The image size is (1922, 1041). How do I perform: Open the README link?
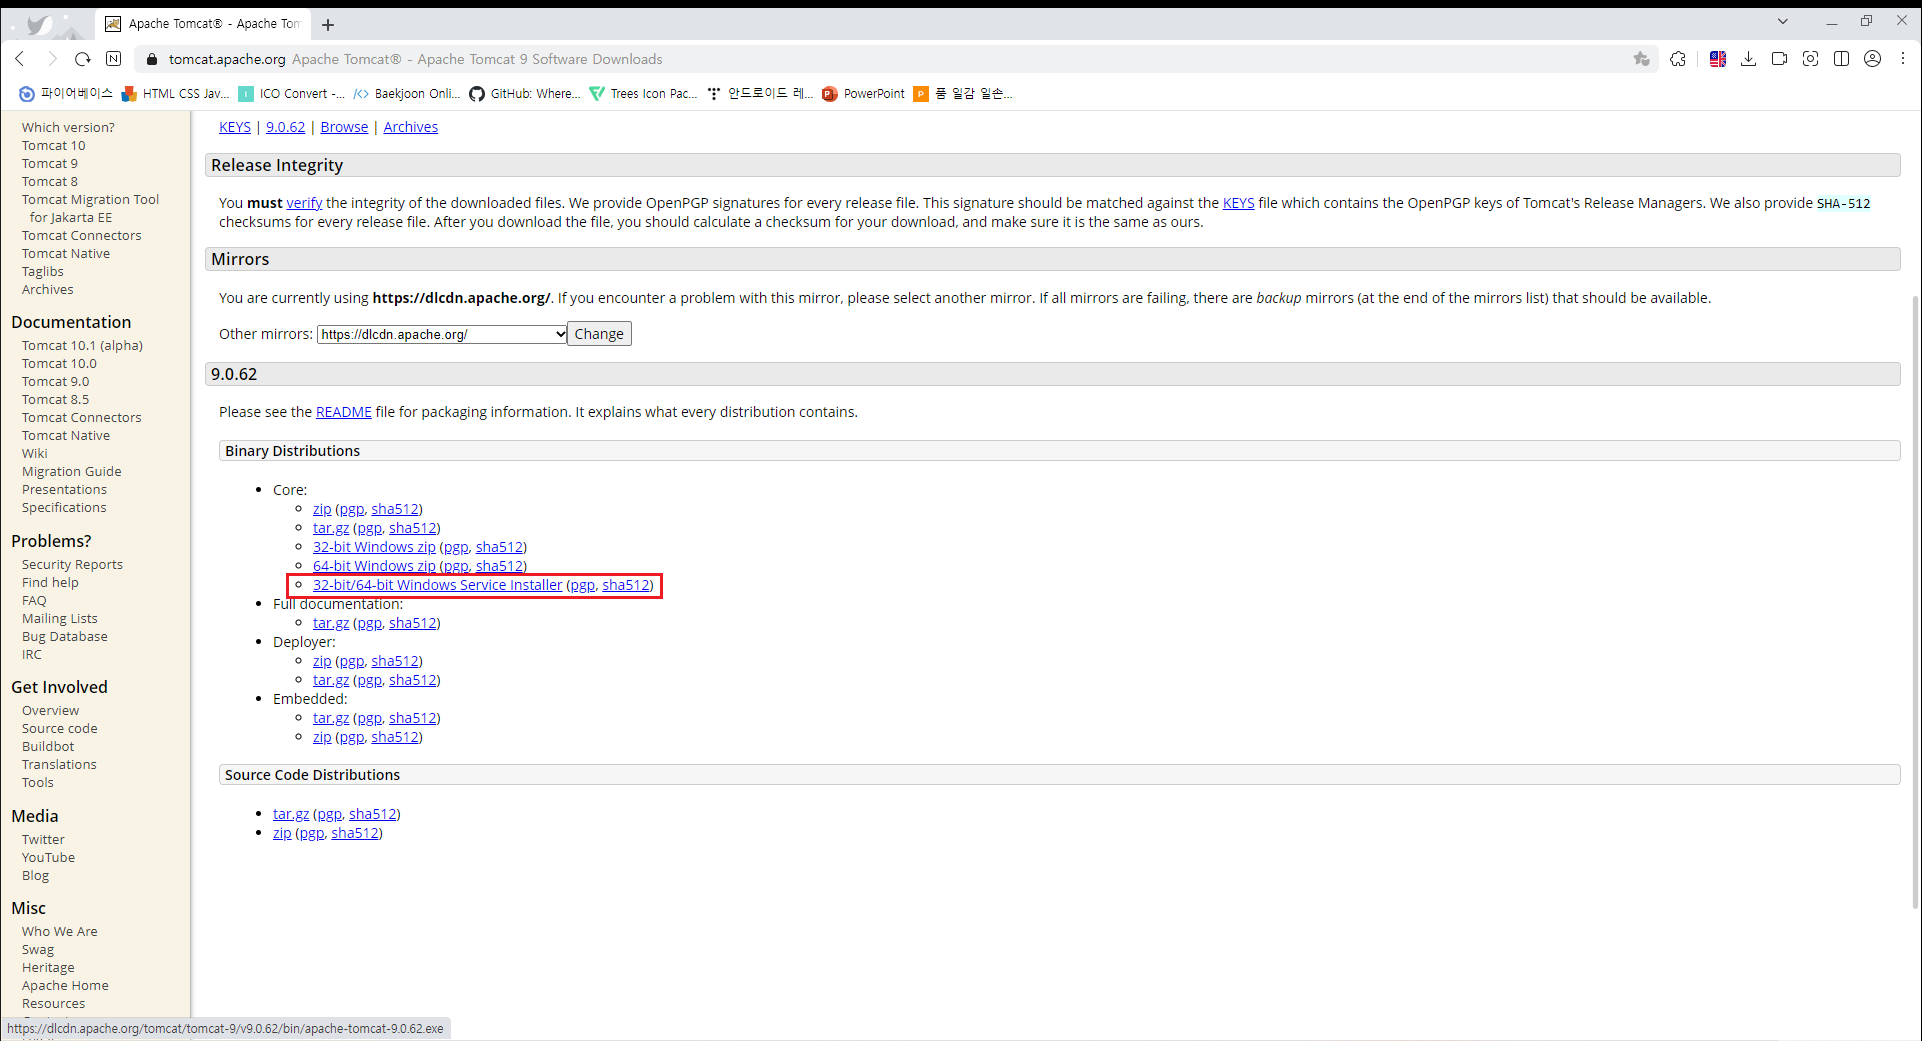pos(343,412)
